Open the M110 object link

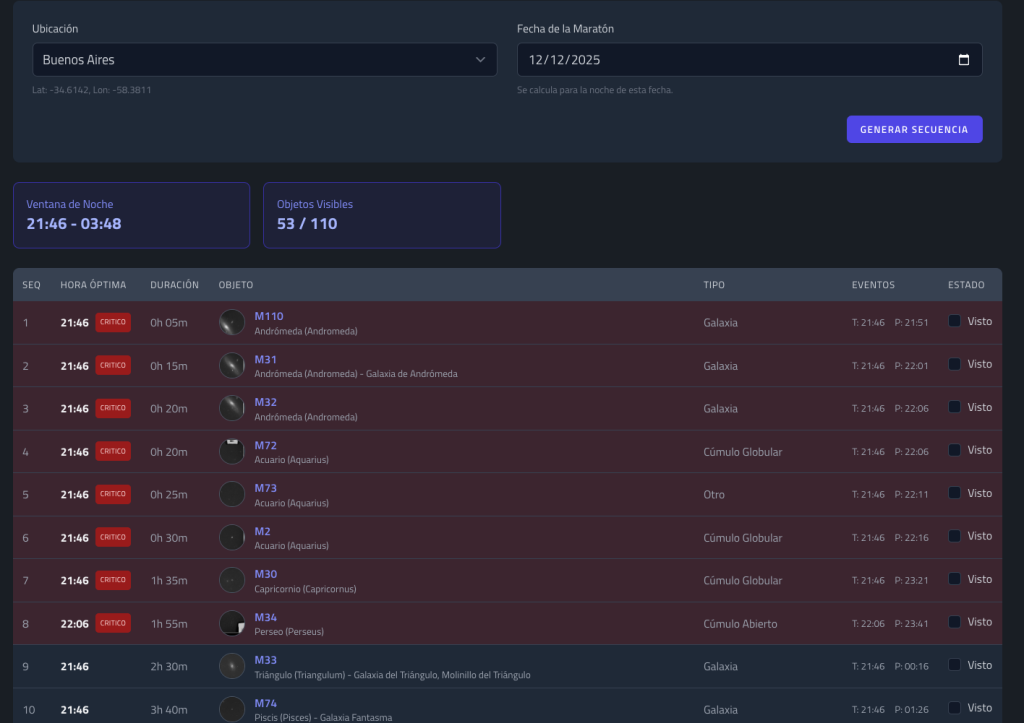click(x=268, y=316)
